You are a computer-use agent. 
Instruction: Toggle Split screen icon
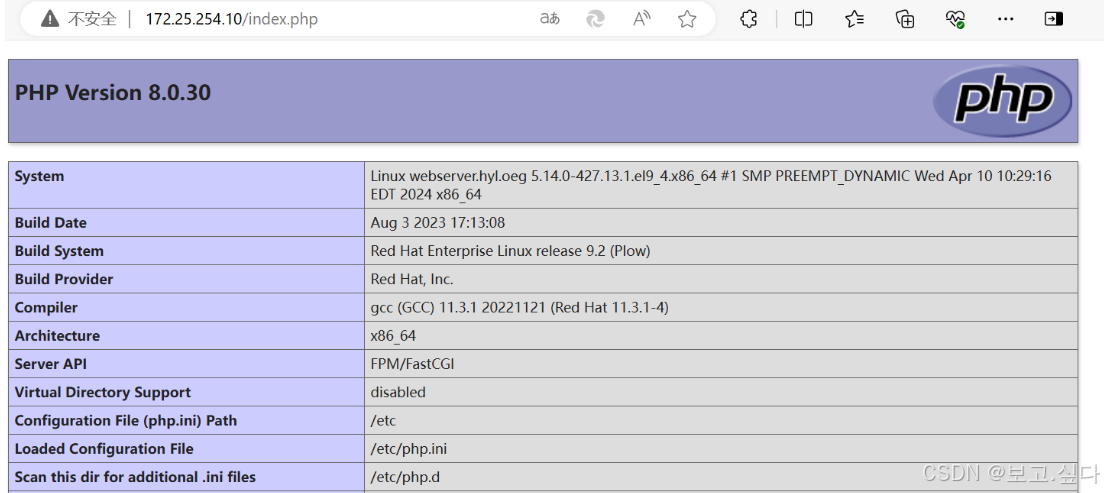pos(803,19)
